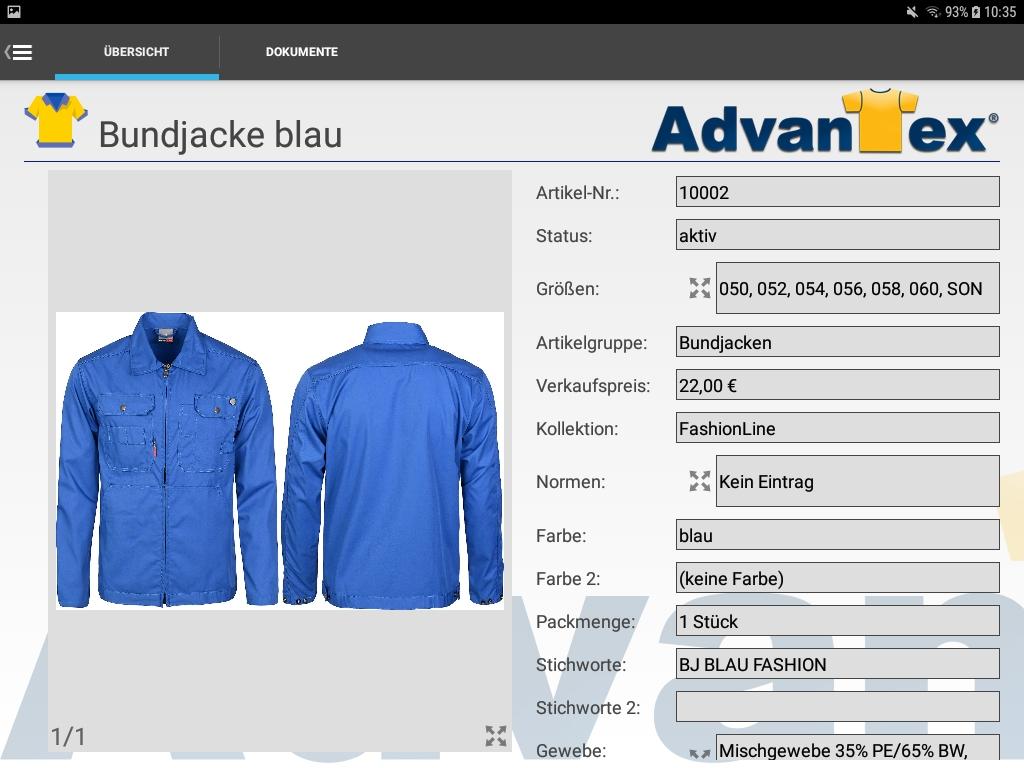Tap the clock showing 10:35
The image size is (1024, 768).
(1000, 12)
